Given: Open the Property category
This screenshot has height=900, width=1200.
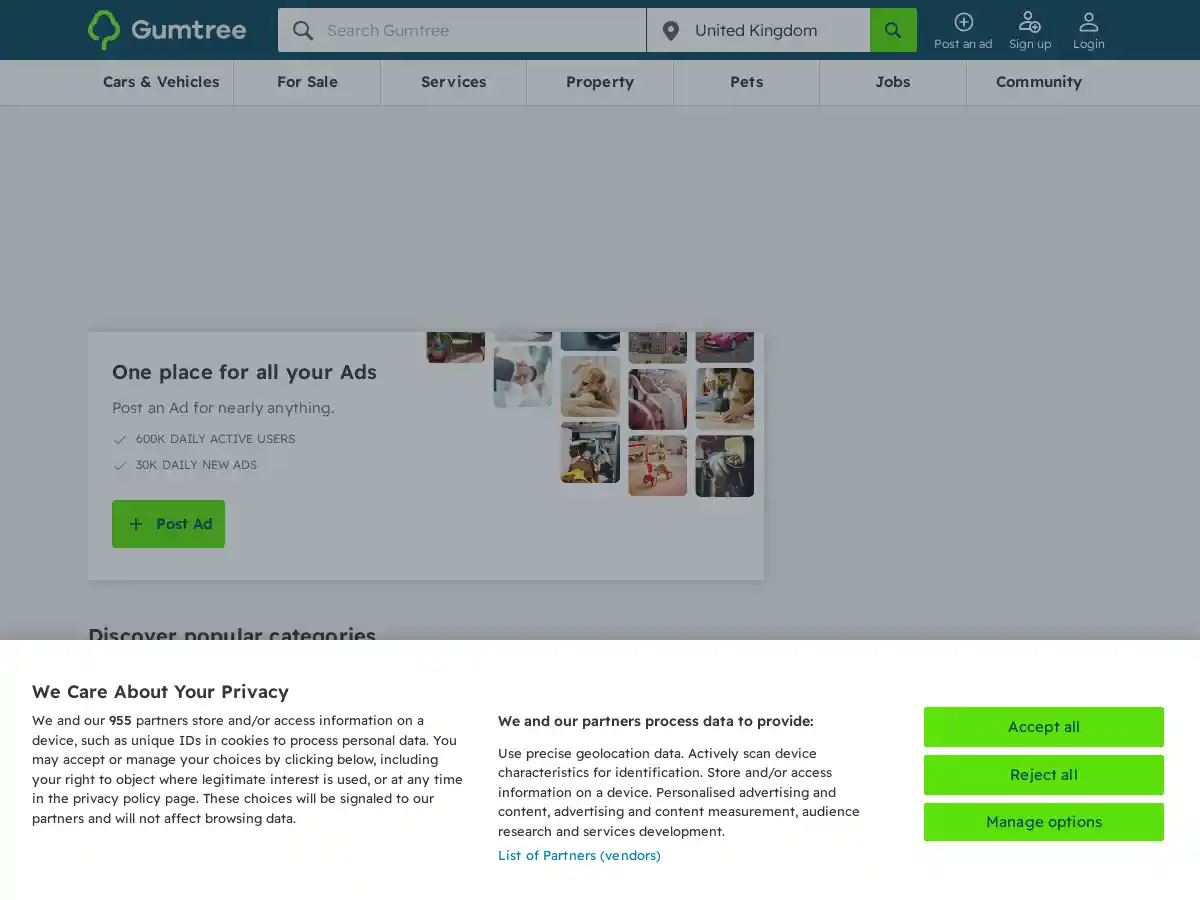Looking at the screenshot, I should [600, 82].
